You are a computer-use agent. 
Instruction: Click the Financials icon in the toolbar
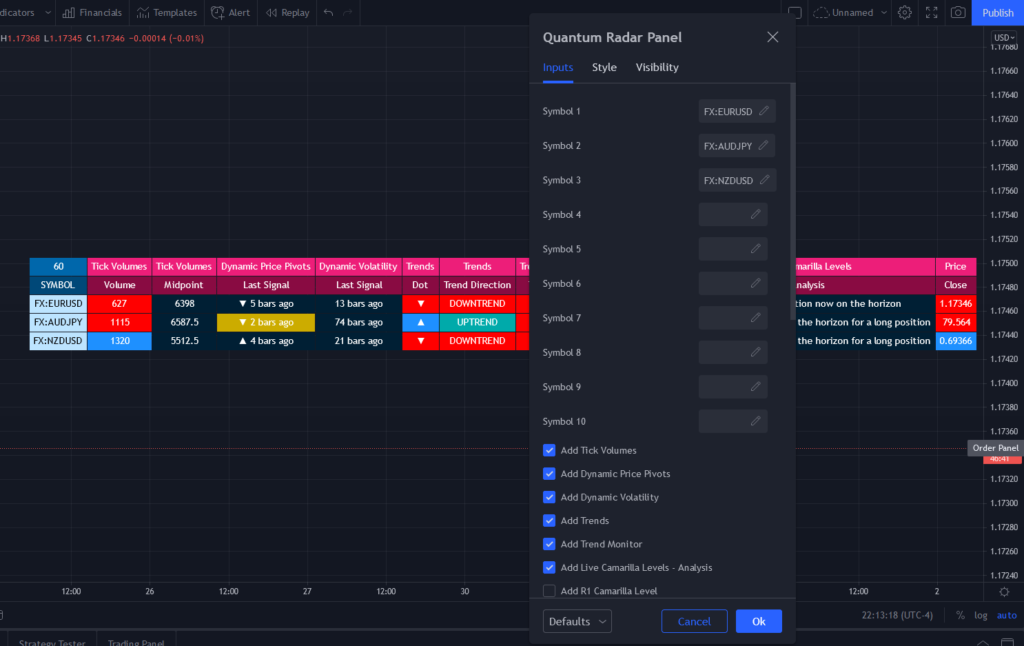click(91, 12)
